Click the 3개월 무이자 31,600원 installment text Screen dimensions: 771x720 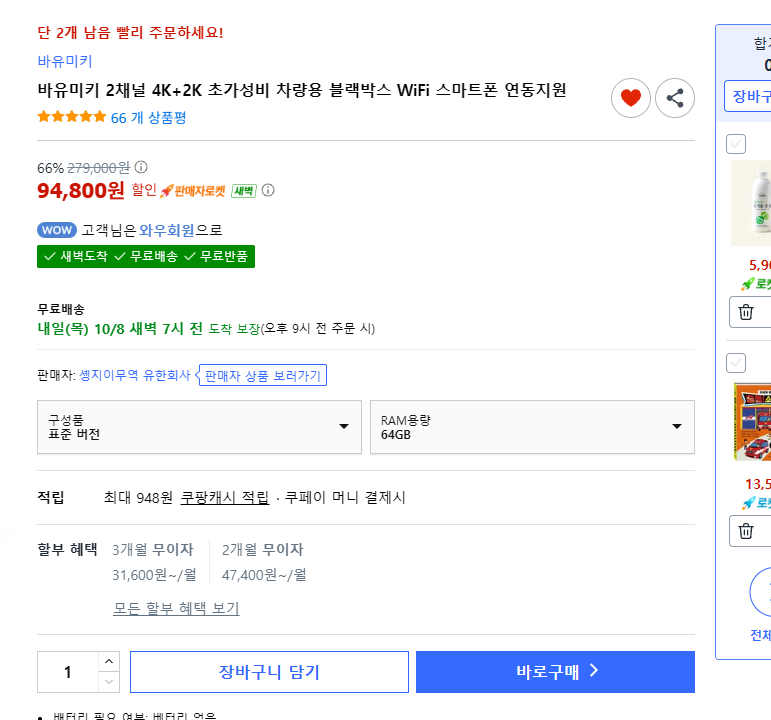pyautogui.click(x=154, y=562)
